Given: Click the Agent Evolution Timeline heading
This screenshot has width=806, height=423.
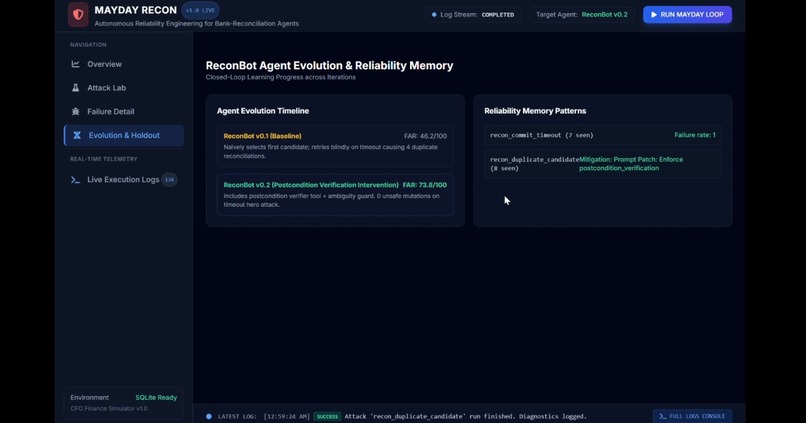Looking at the screenshot, I should (x=263, y=111).
